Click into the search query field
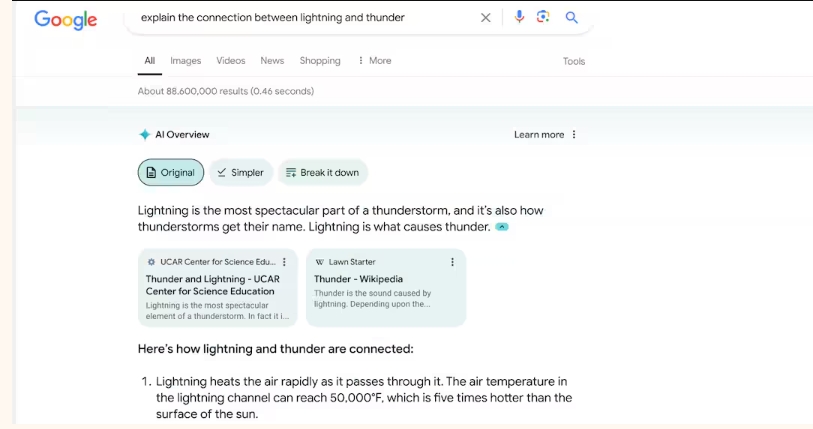Screen dimensions: 813x429 click(300, 17)
